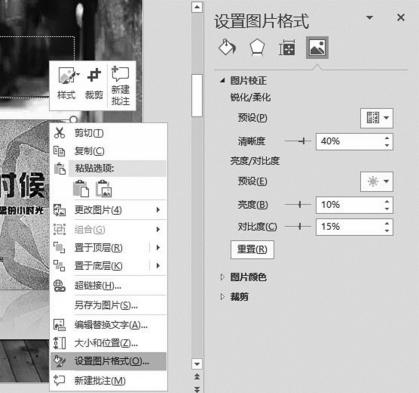419x393 pixels.
Task: Adjust the 对比度(C) slider
Action: (x=300, y=227)
